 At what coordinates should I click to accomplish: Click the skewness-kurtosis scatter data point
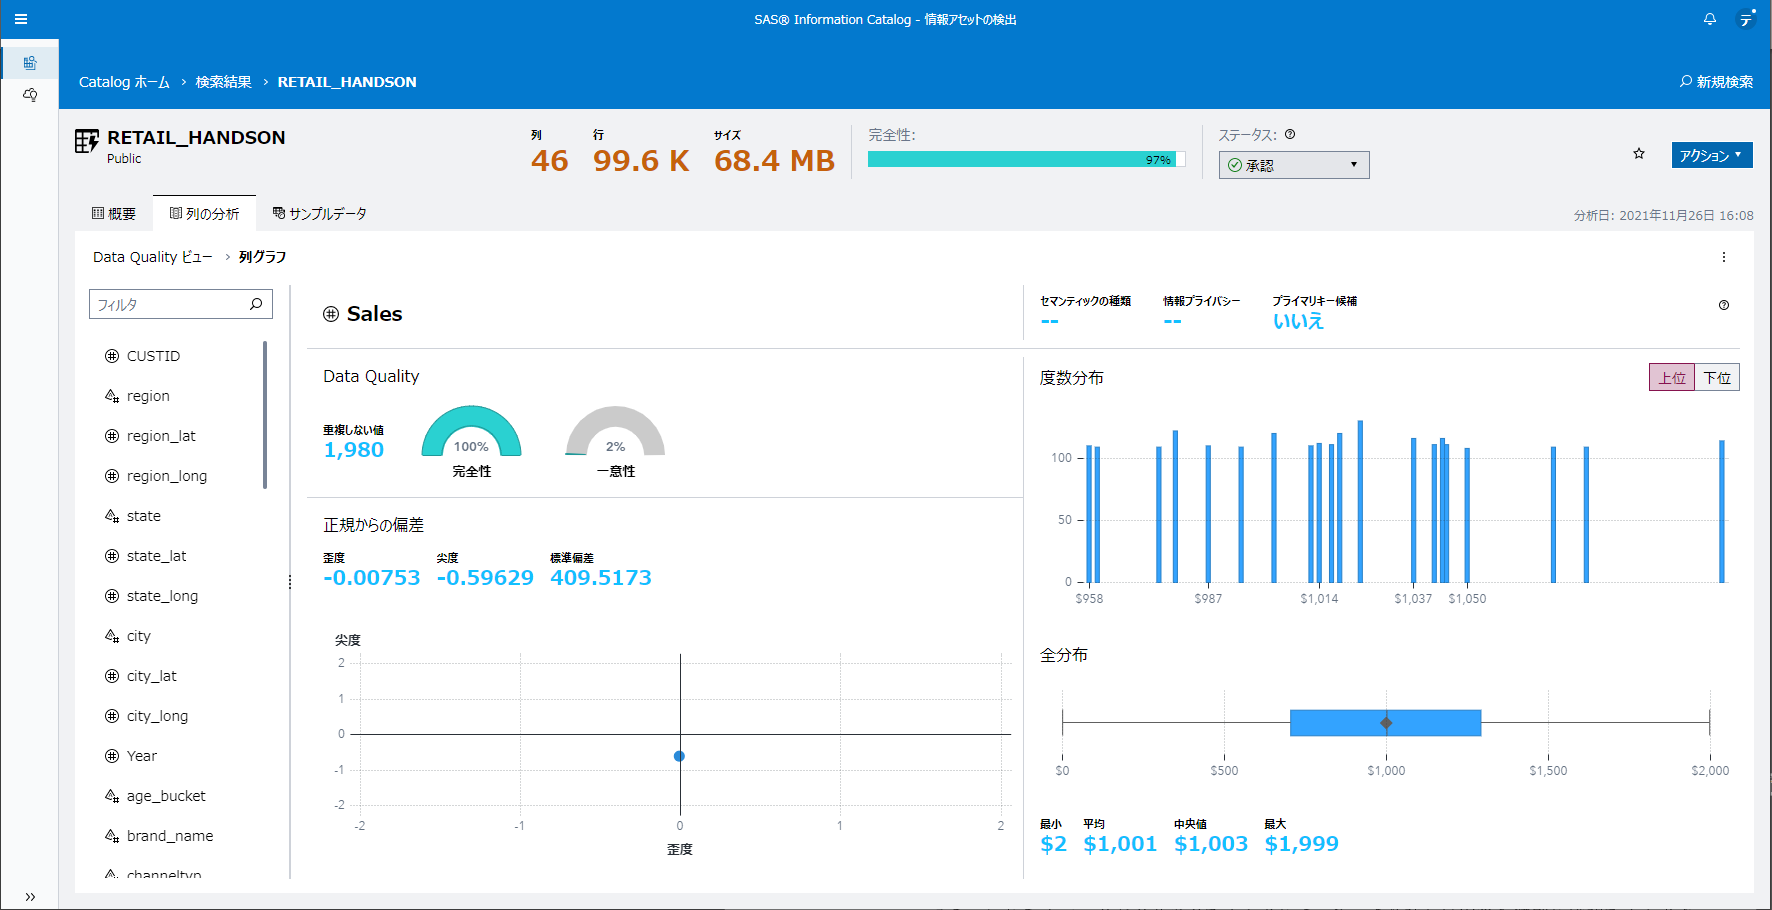679,756
